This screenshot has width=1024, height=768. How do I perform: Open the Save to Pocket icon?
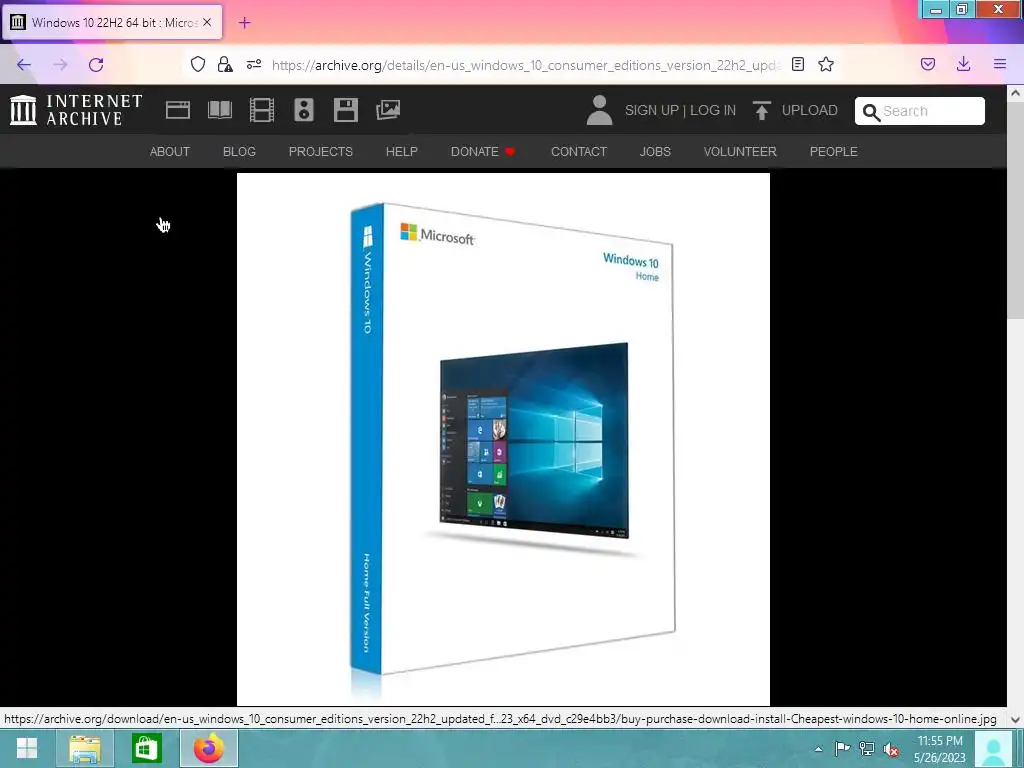[x=928, y=64]
